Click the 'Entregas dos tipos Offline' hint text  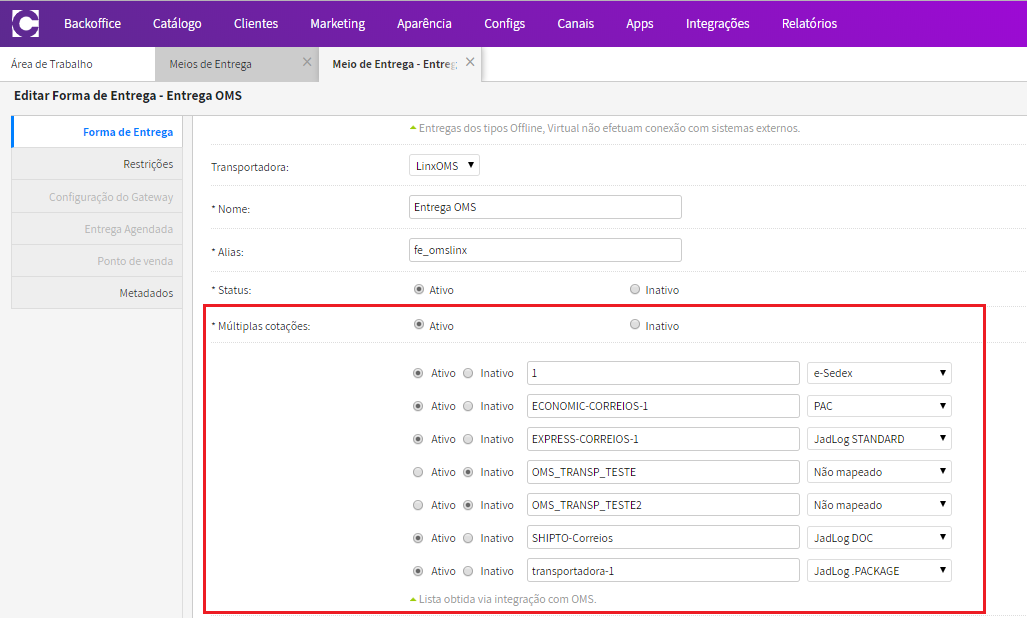(x=609, y=128)
